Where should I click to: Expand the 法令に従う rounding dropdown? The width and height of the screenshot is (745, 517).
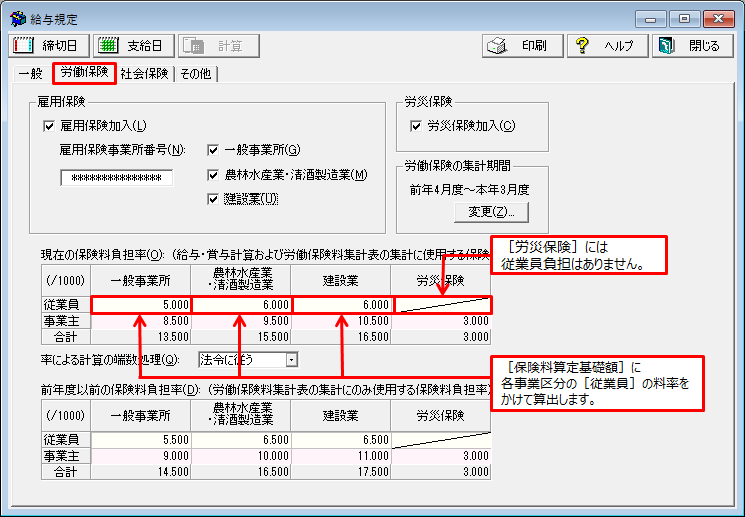tap(291, 359)
